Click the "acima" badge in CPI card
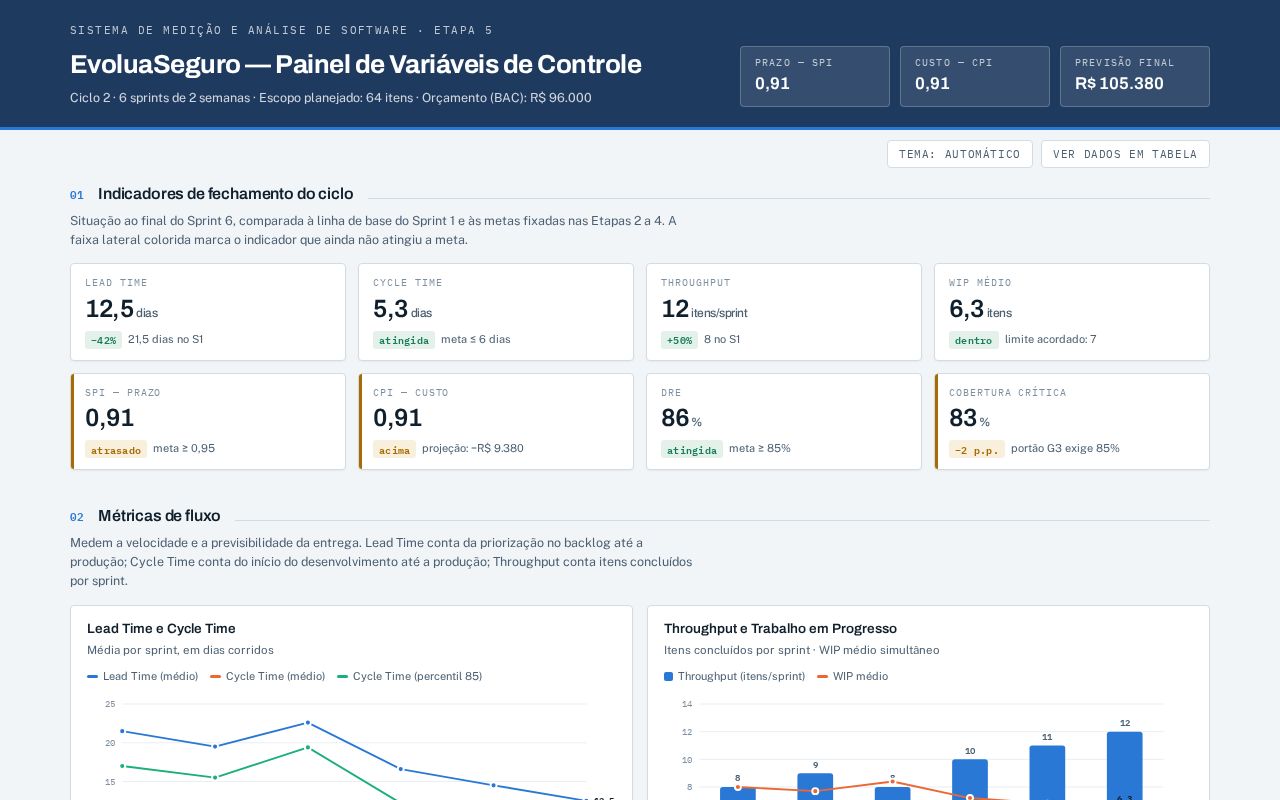1280x800 pixels. [394, 449]
